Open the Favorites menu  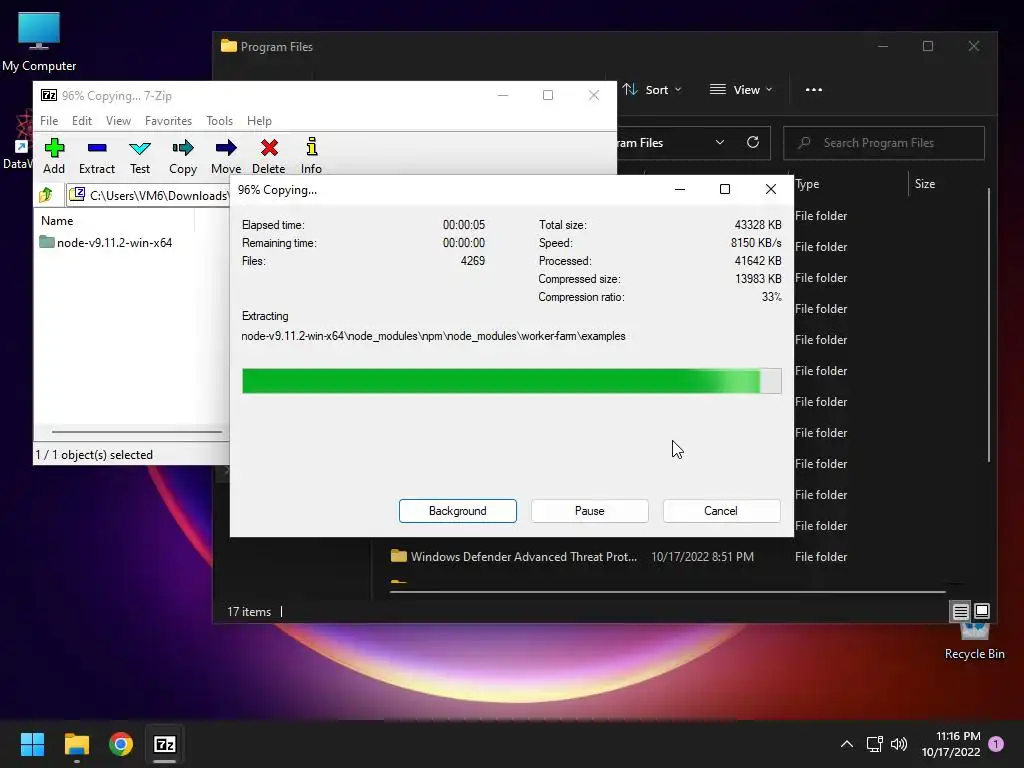pos(168,121)
